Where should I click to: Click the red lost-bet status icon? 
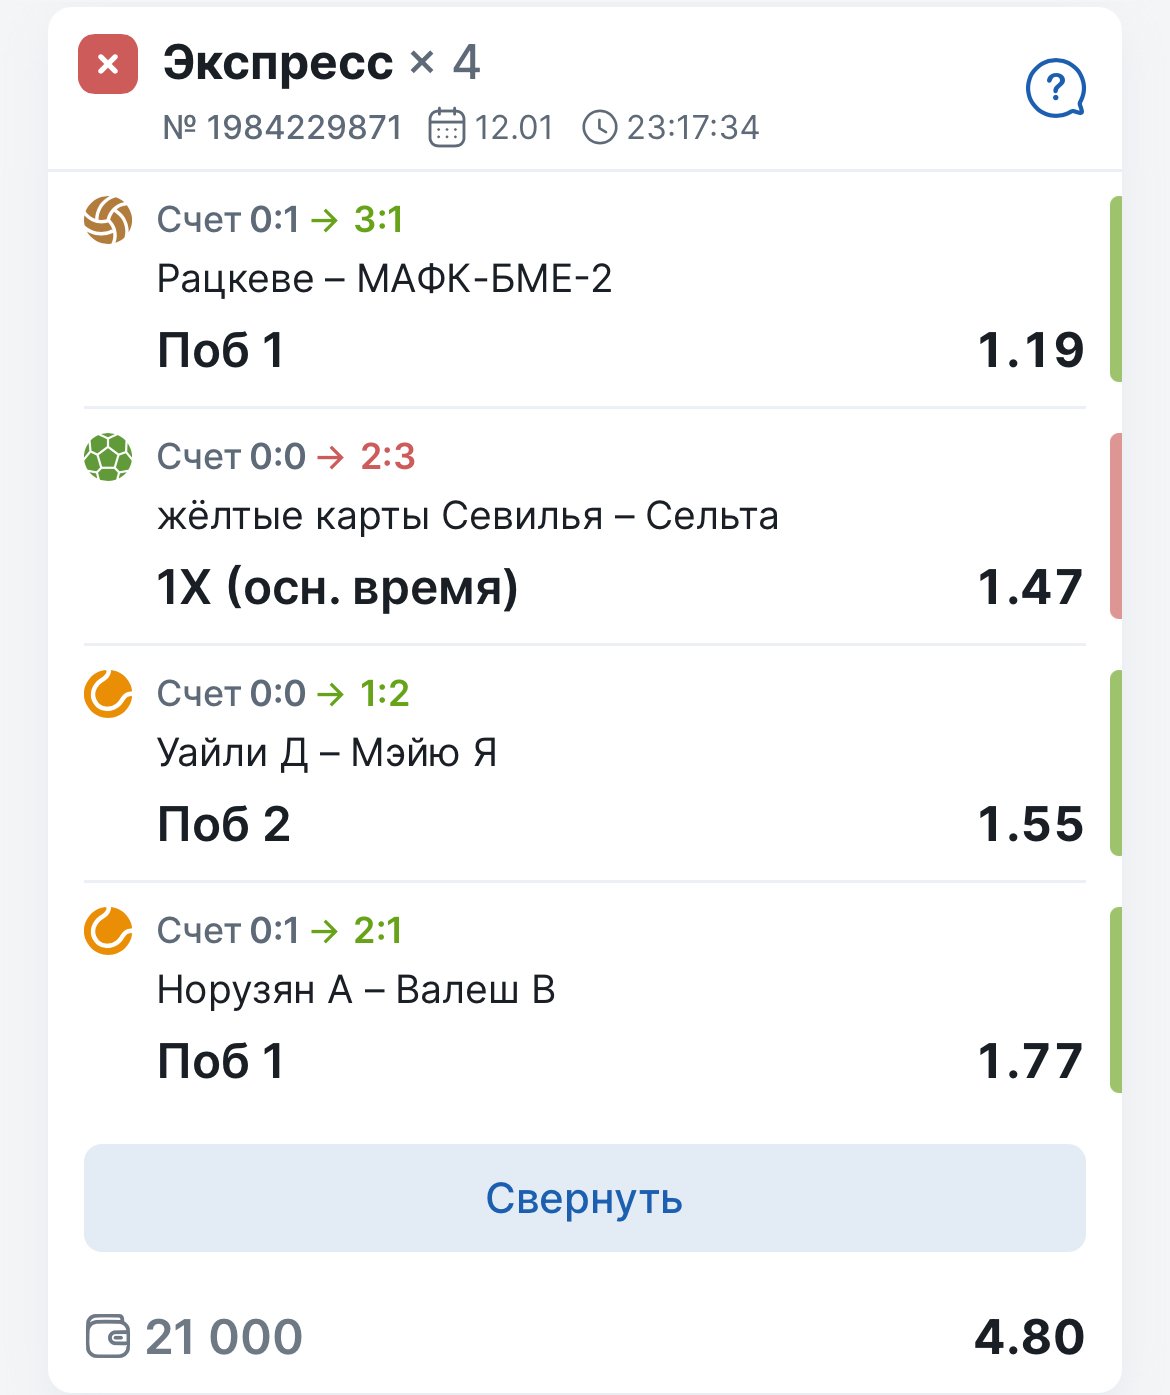(108, 64)
